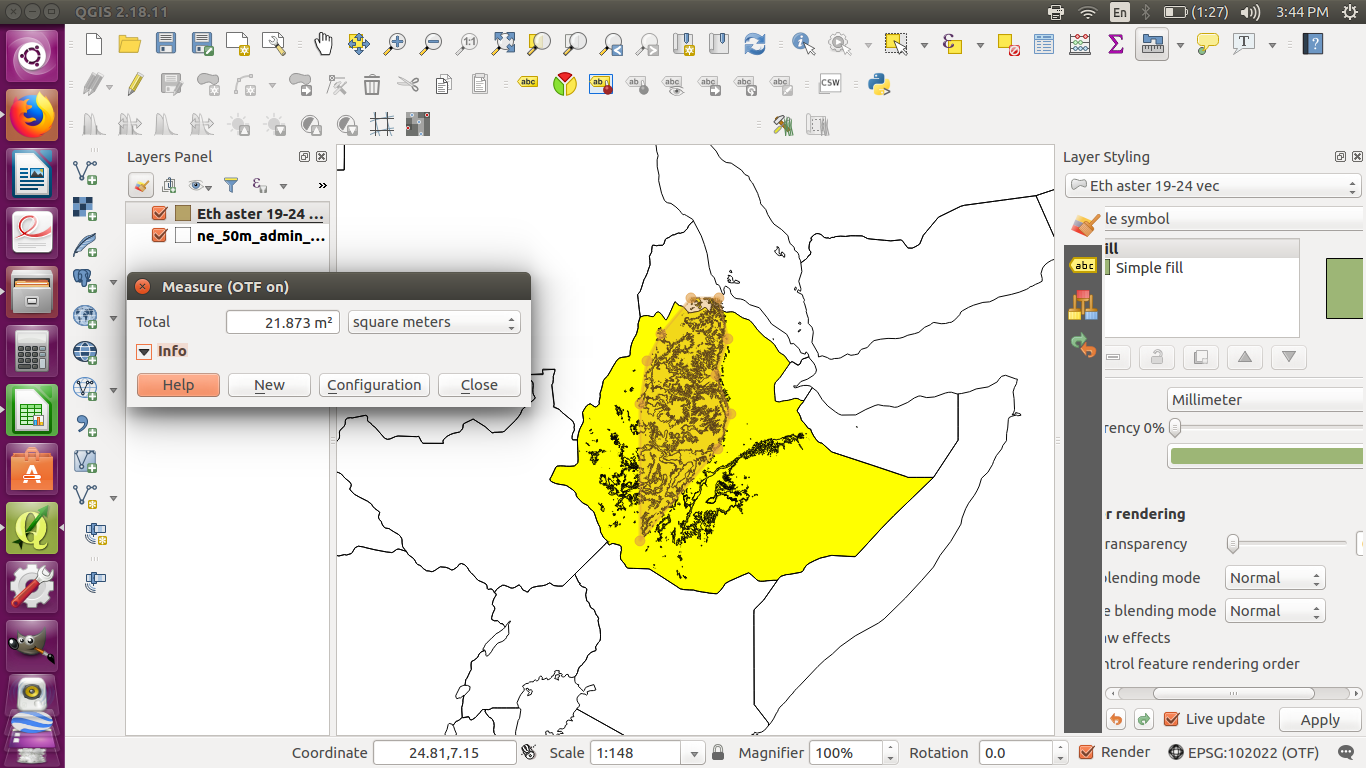Screen dimensions: 1366x768
Task: Open Configuration in Measure dialog
Action: (x=374, y=385)
